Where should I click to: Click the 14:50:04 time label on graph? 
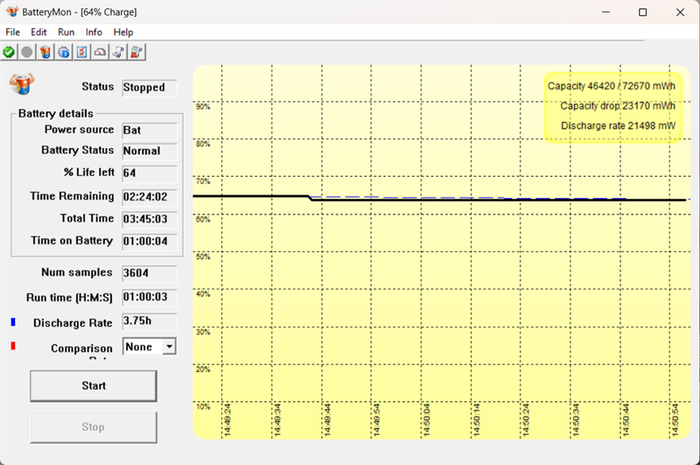426,419
